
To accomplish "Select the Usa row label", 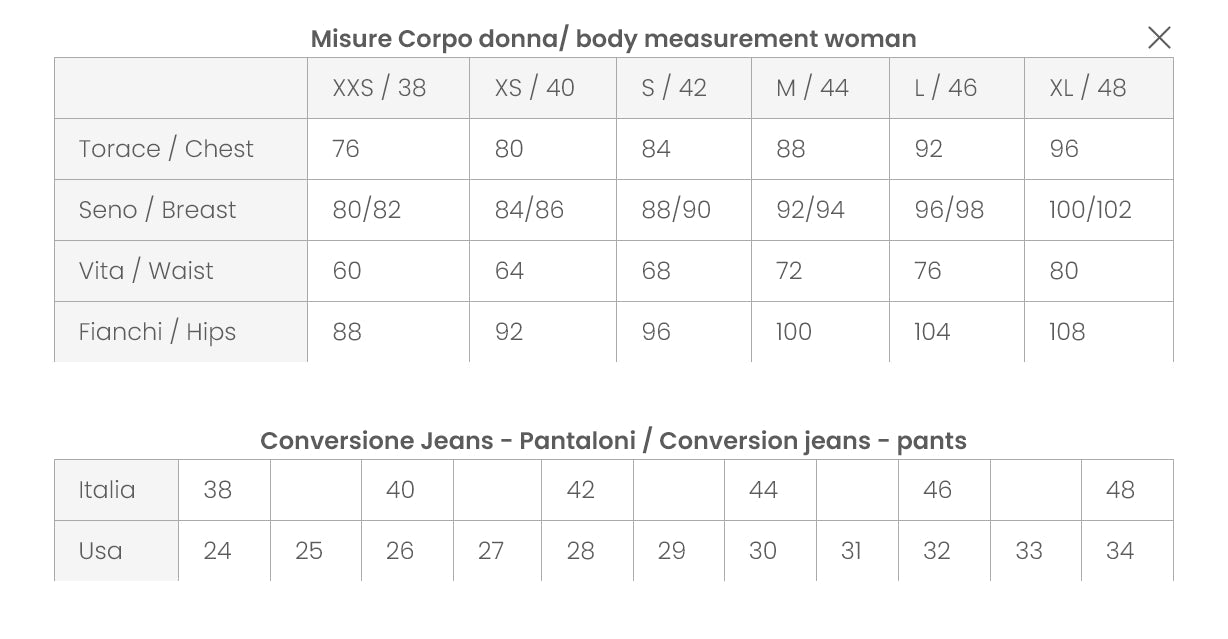I will [x=100, y=551].
